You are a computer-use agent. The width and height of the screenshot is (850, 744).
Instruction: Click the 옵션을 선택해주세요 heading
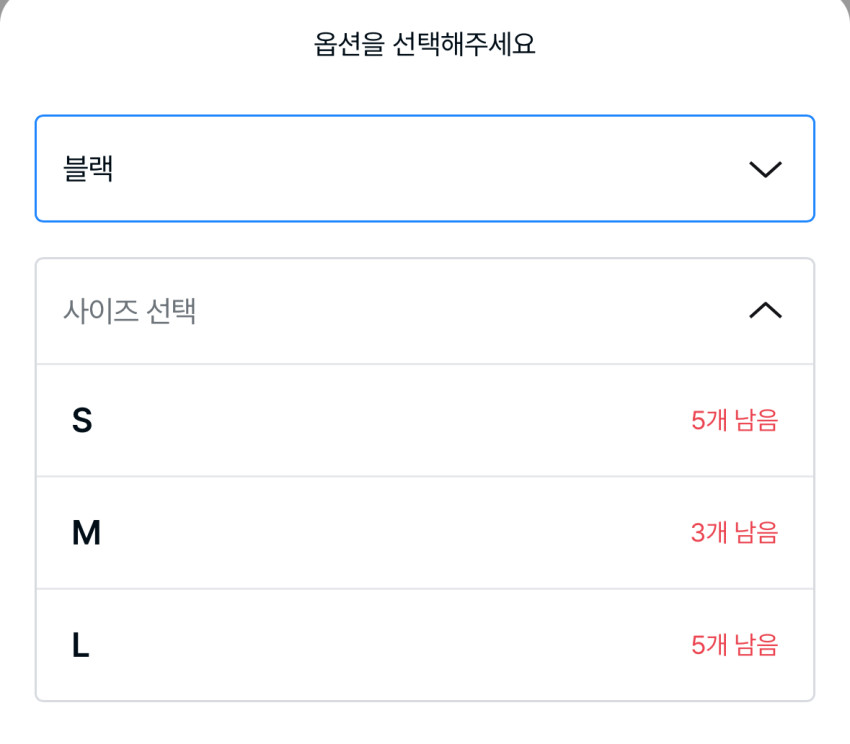(424, 45)
